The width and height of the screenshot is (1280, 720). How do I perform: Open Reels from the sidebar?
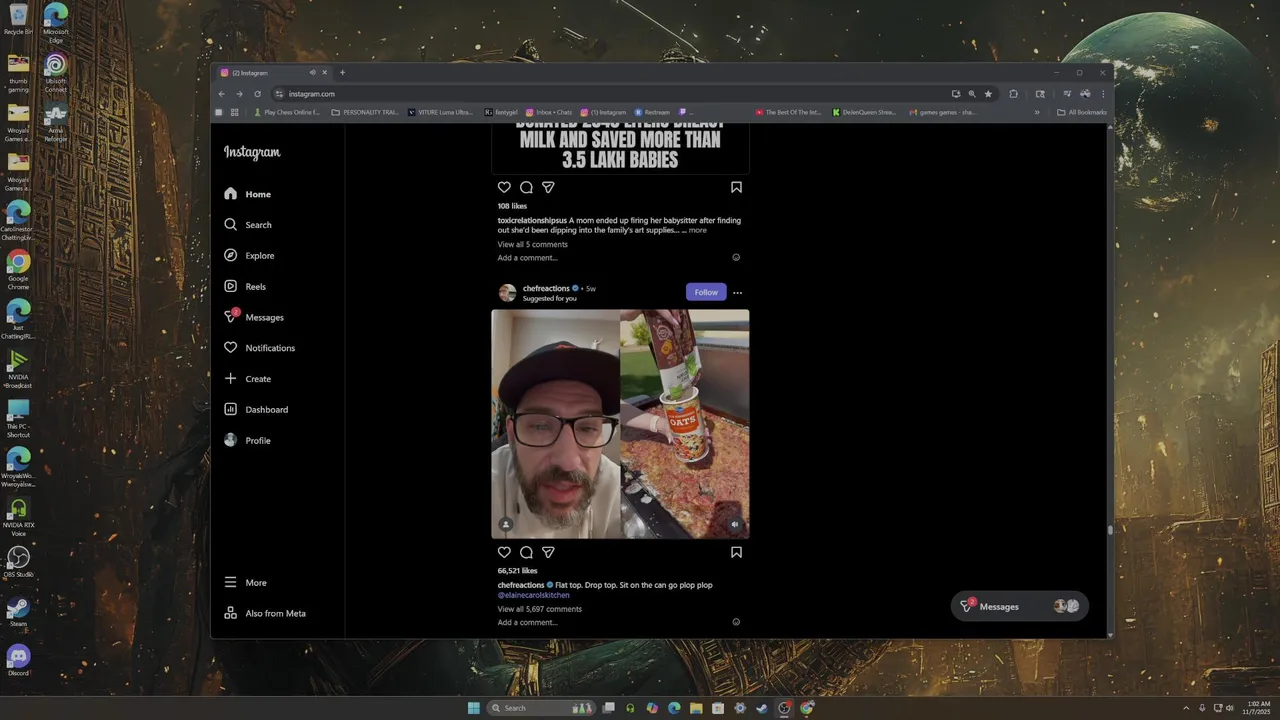tap(244, 286)
